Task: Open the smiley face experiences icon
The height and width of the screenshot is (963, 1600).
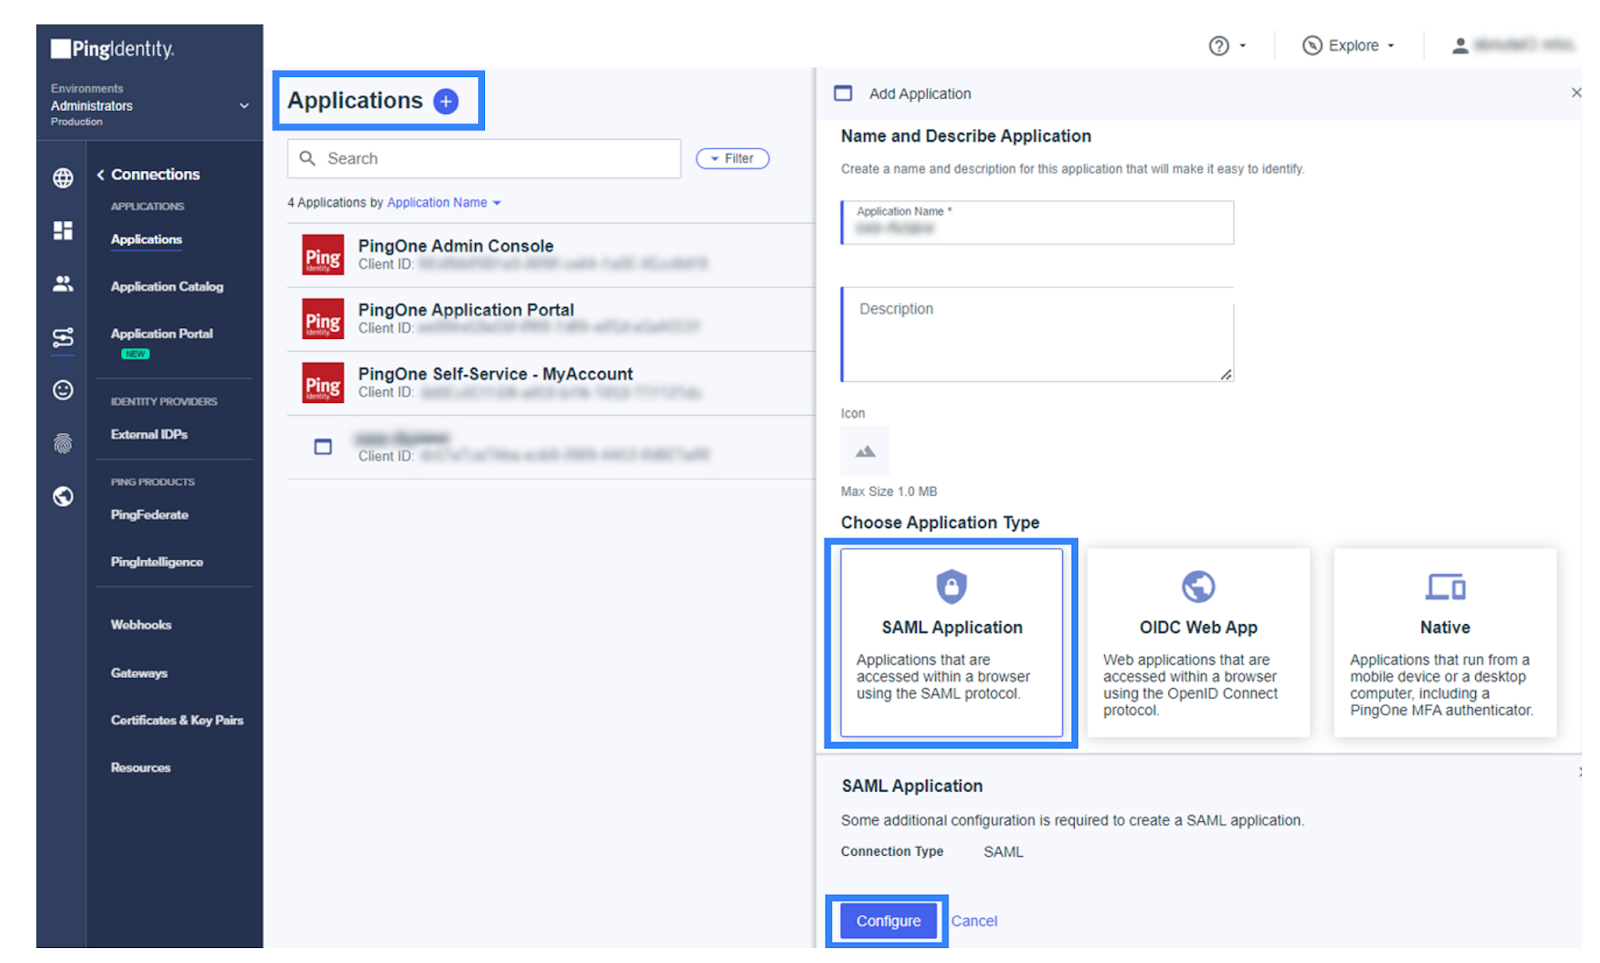Action: point(63,390)
